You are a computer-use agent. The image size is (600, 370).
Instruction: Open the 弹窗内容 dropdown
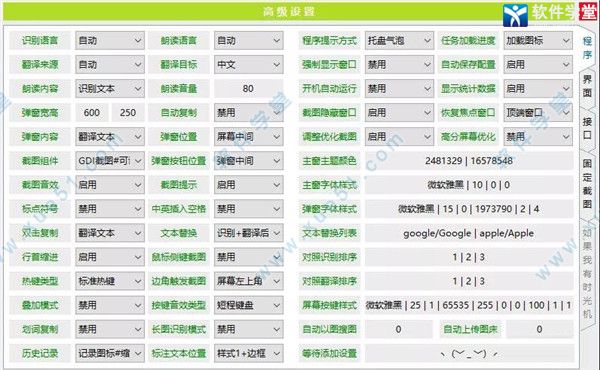[110, 137]
